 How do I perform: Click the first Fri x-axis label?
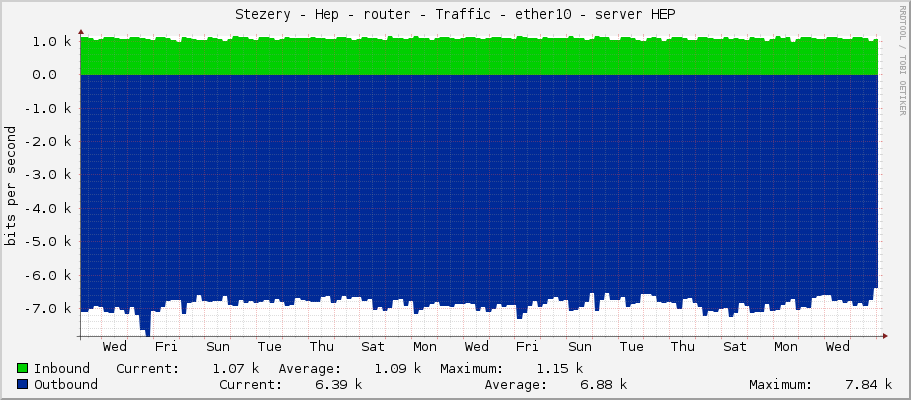point(166,347)
